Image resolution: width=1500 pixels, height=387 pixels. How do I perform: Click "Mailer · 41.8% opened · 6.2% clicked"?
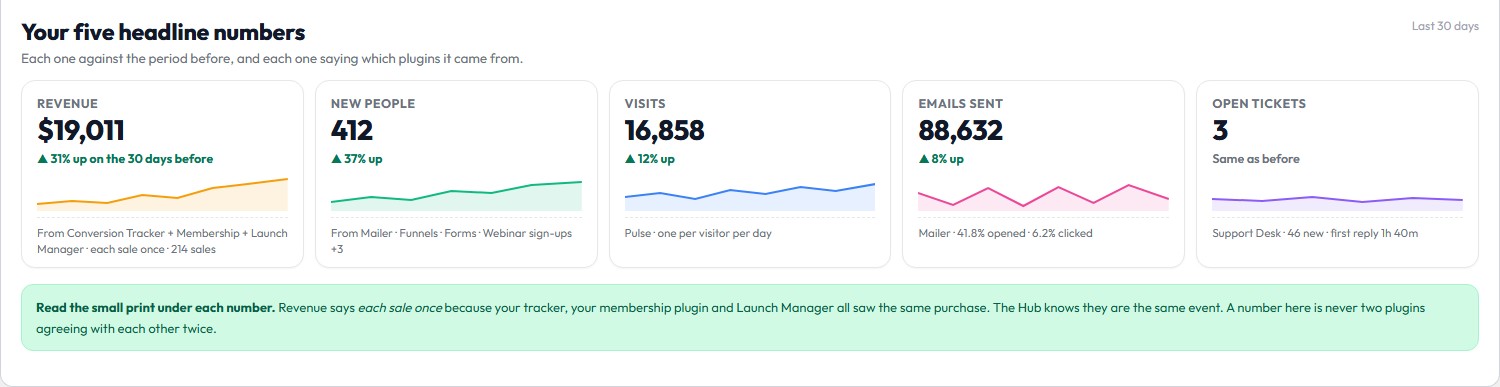(1006, 233)
